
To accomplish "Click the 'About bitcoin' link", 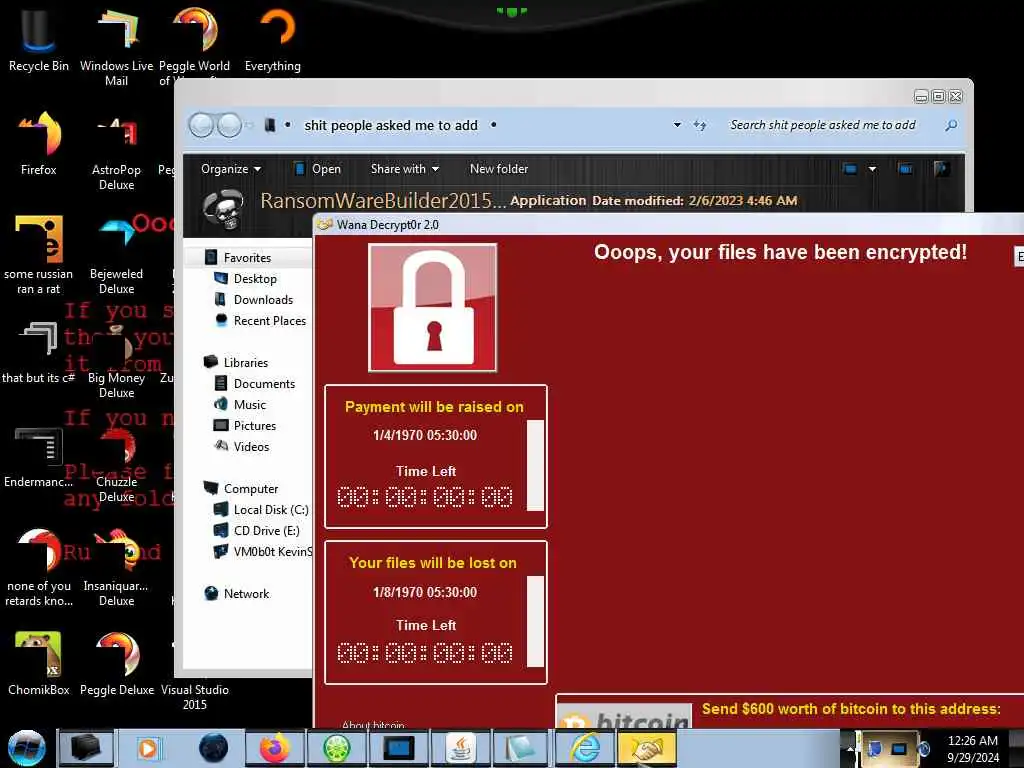I will (x=373, y=724).
